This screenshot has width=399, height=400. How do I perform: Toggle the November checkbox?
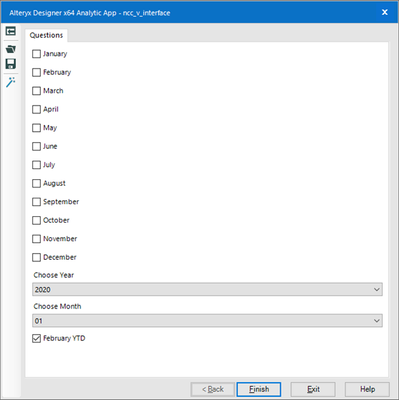coord(36,239)
